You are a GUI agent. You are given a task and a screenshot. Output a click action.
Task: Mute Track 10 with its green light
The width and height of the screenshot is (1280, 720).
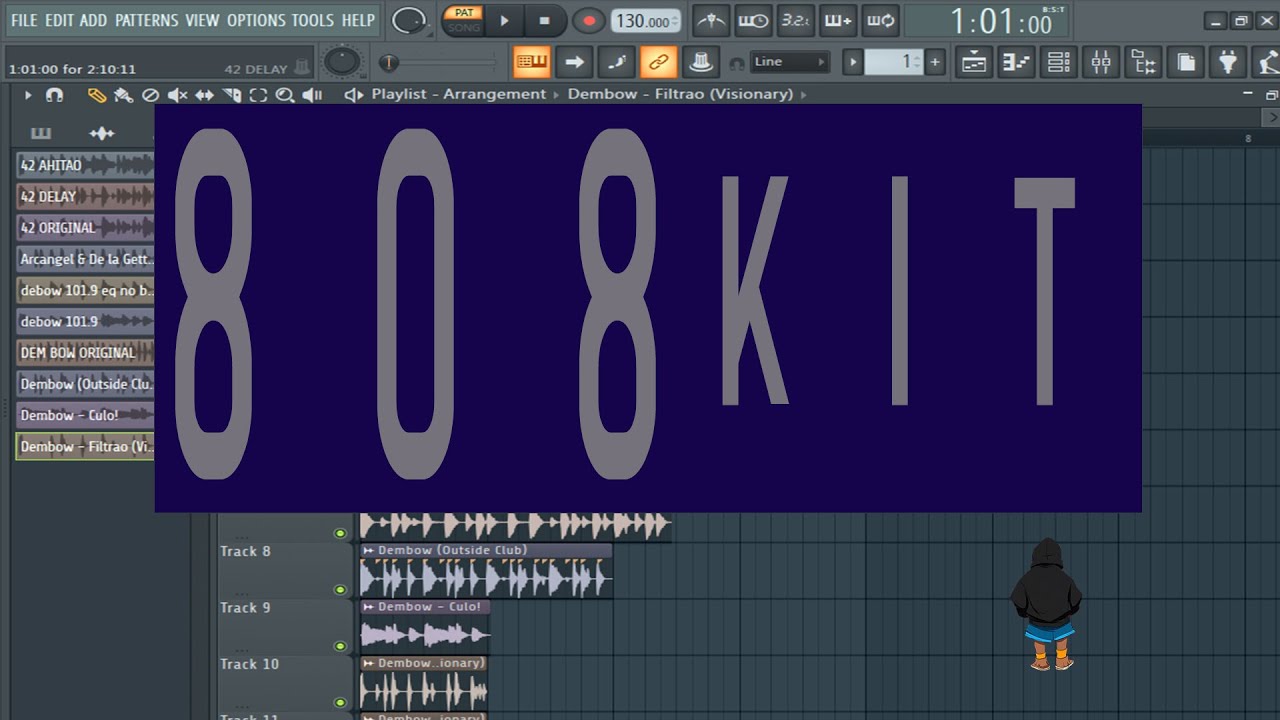(340, 702)
